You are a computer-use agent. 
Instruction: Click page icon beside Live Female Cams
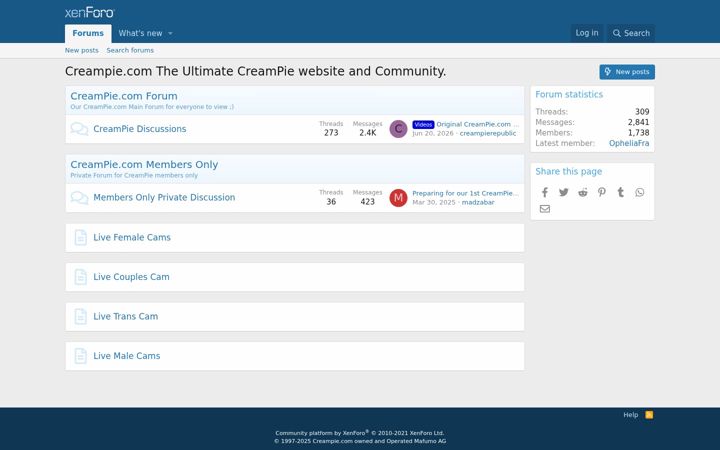[x=80, y=237]
